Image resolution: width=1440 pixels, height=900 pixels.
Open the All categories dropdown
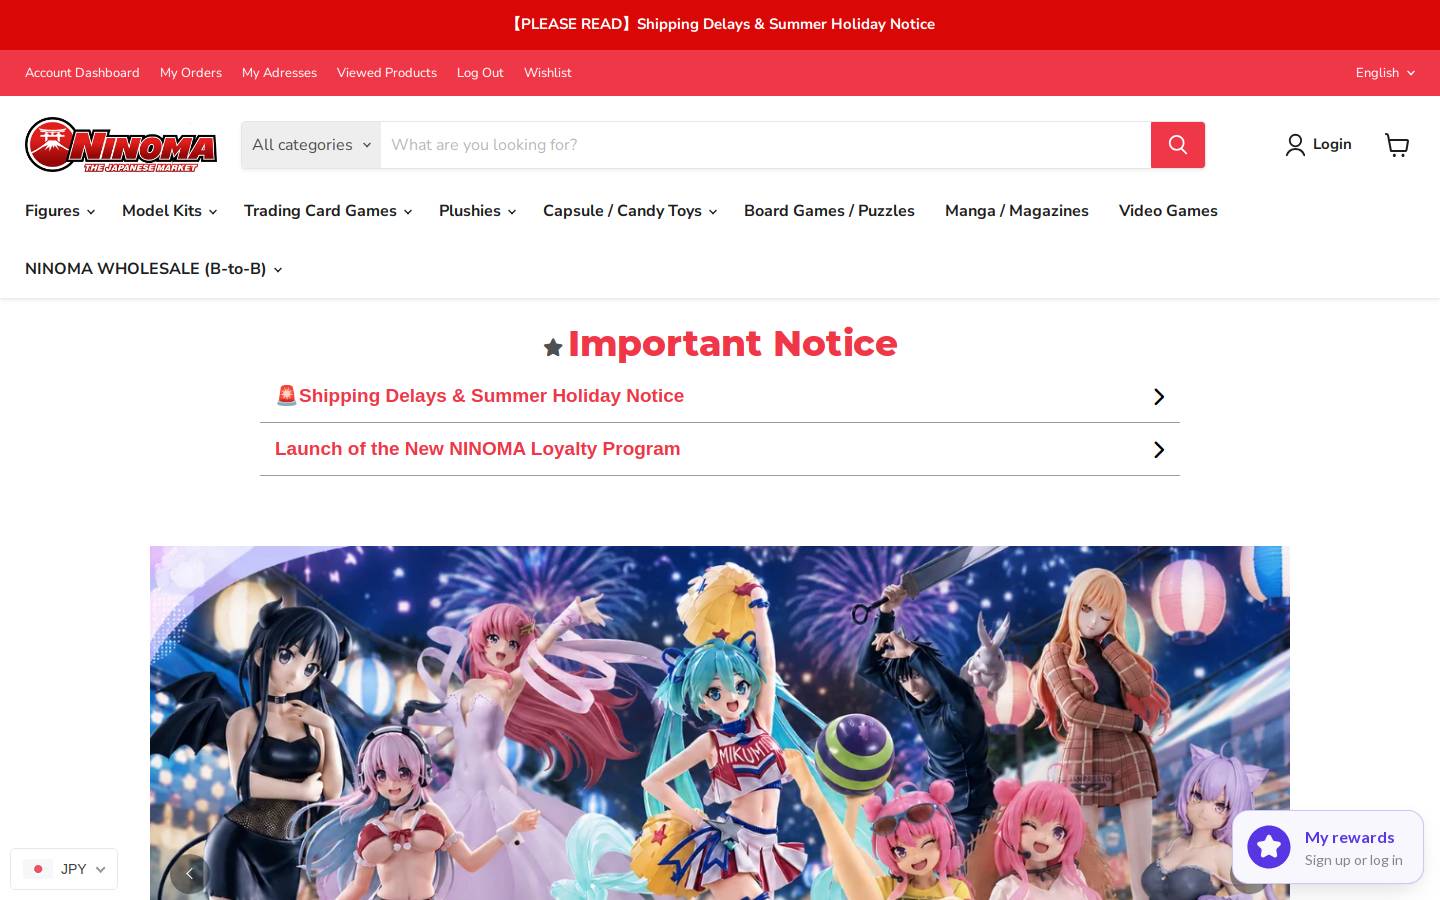pos(311,145)
